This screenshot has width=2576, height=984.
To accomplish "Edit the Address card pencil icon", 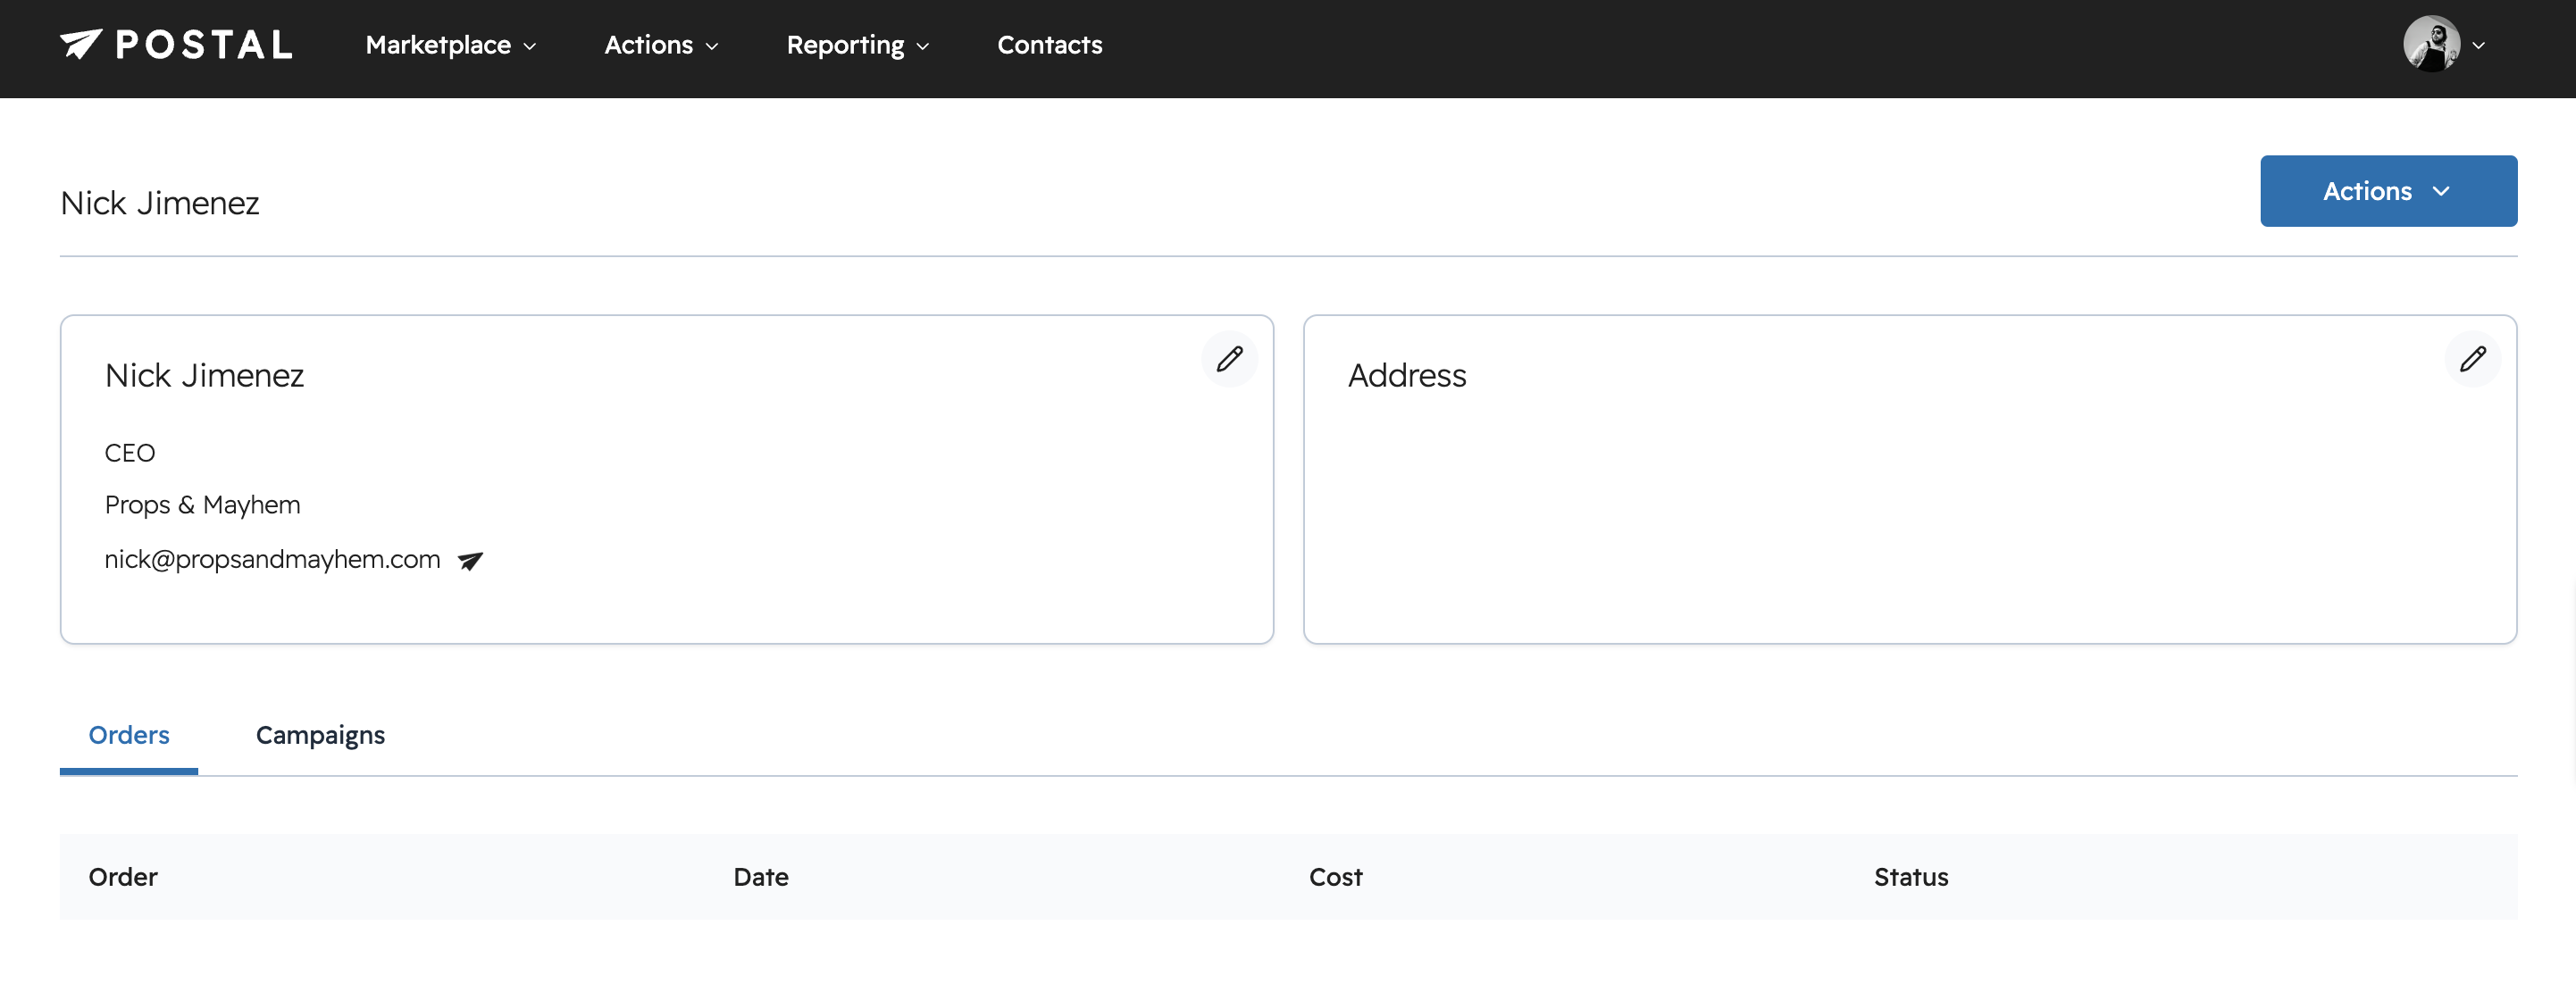I will coord(2472,359).
